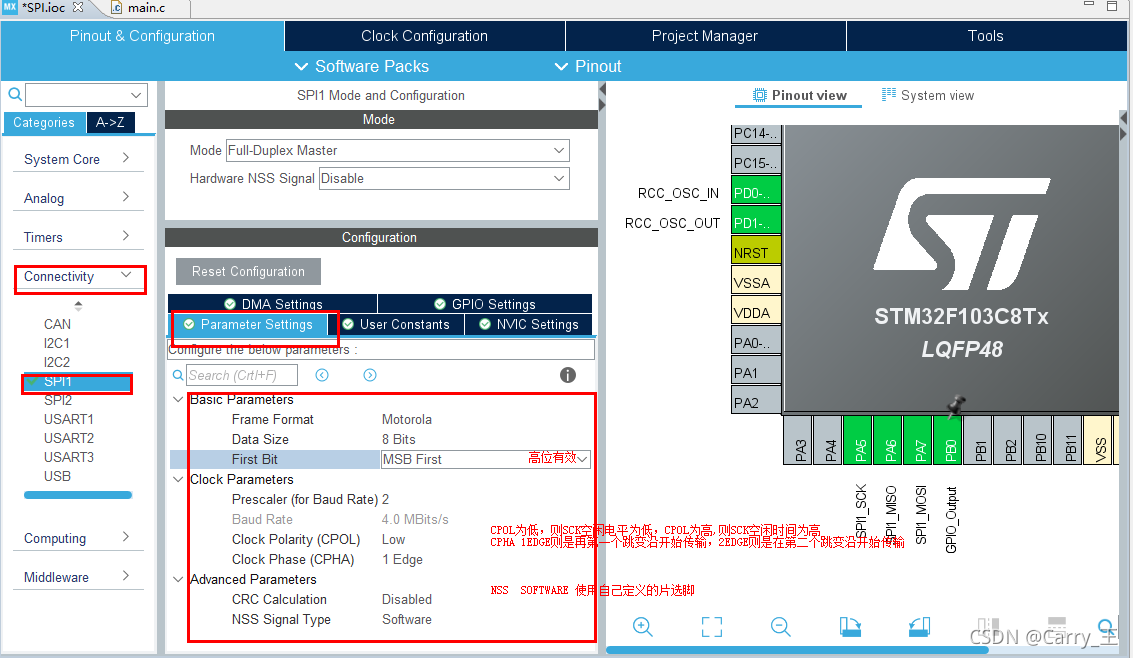Zoom out of the pinout view
The image size is (1133, 658).
click(x=780, y=627)
